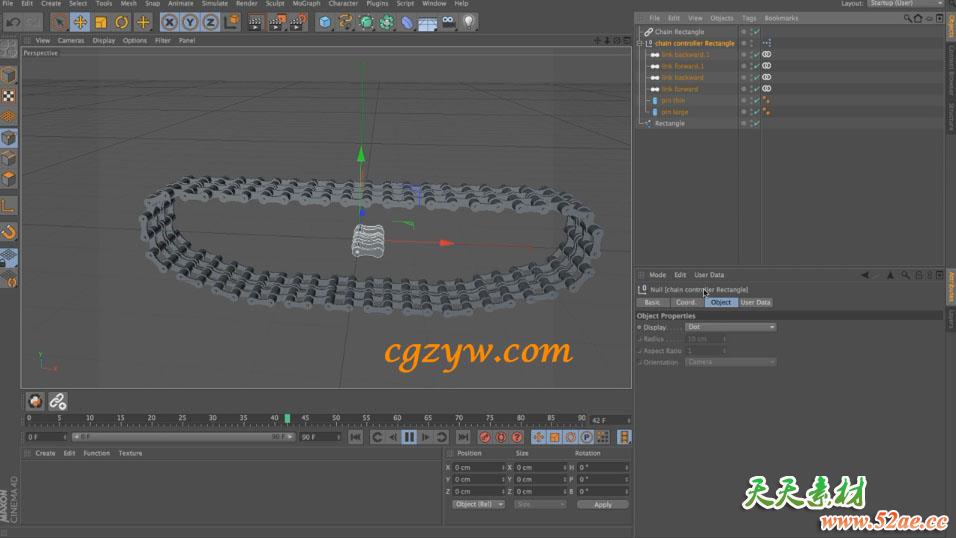The image size is (956, 538).
Task: Click the Undo arrow icon
Action: click(x=13, y=23)
